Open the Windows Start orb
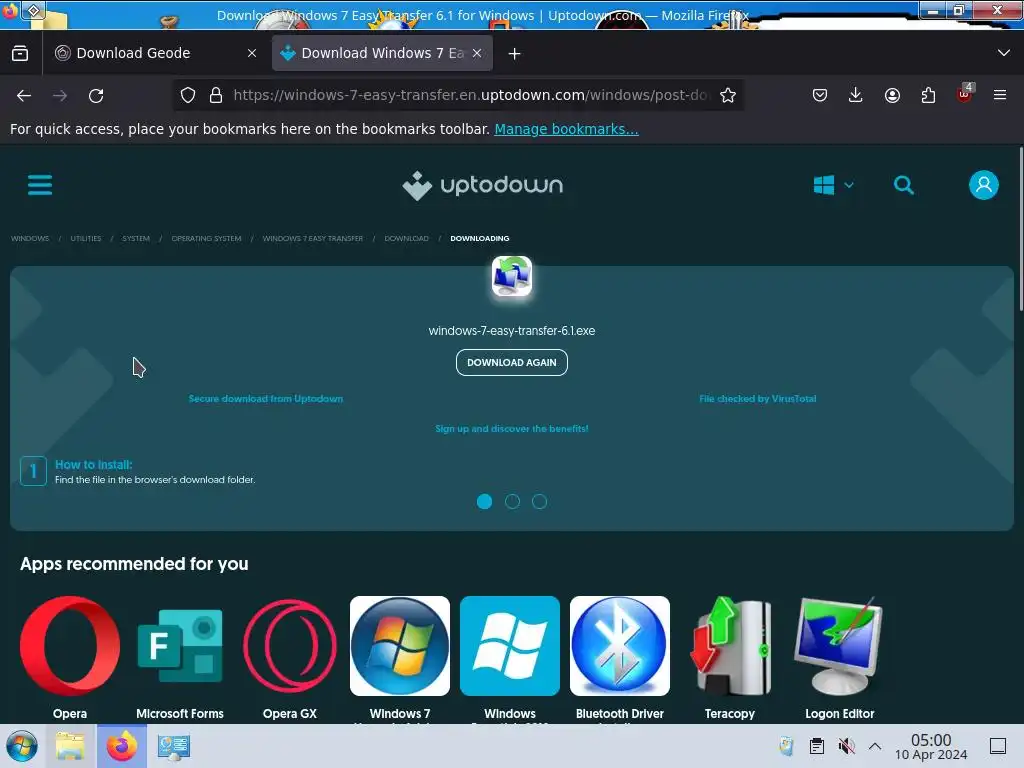1024x768 pixels. click(22, 746)
